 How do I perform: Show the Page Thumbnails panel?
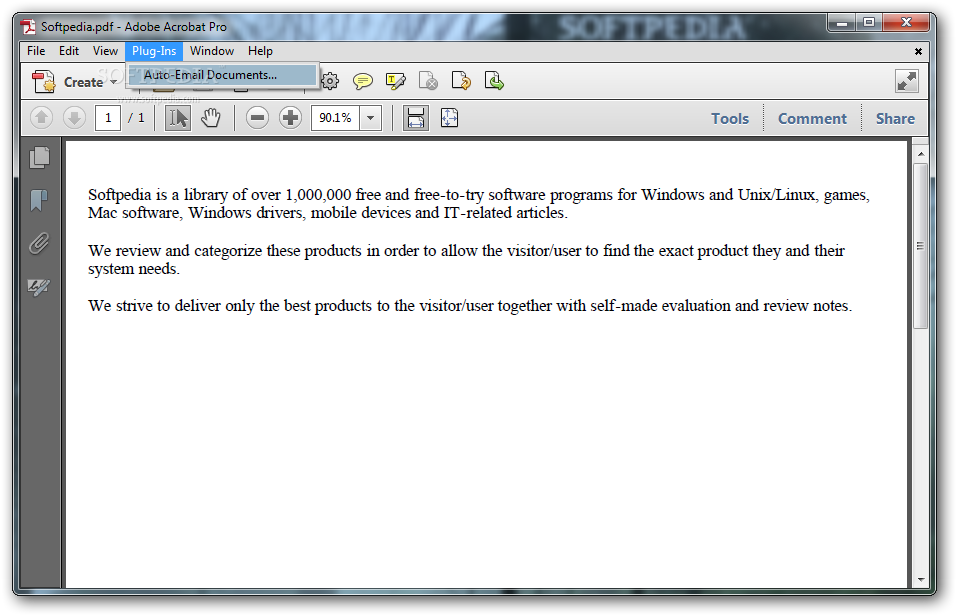click(39, 158)
